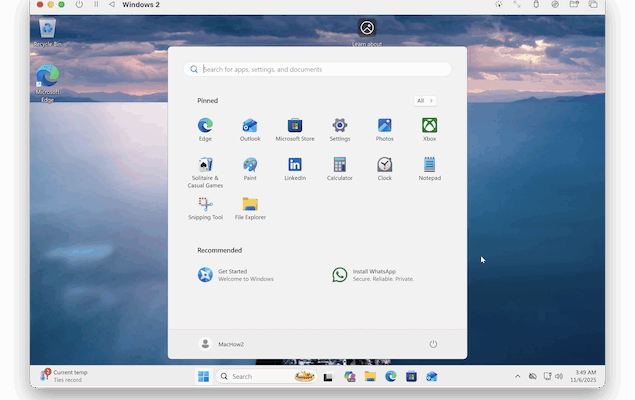Image resolution: width=635 pixels, height=400 pixels.
Task: Open Microsoft Store in Start menu
Action: 295,130
